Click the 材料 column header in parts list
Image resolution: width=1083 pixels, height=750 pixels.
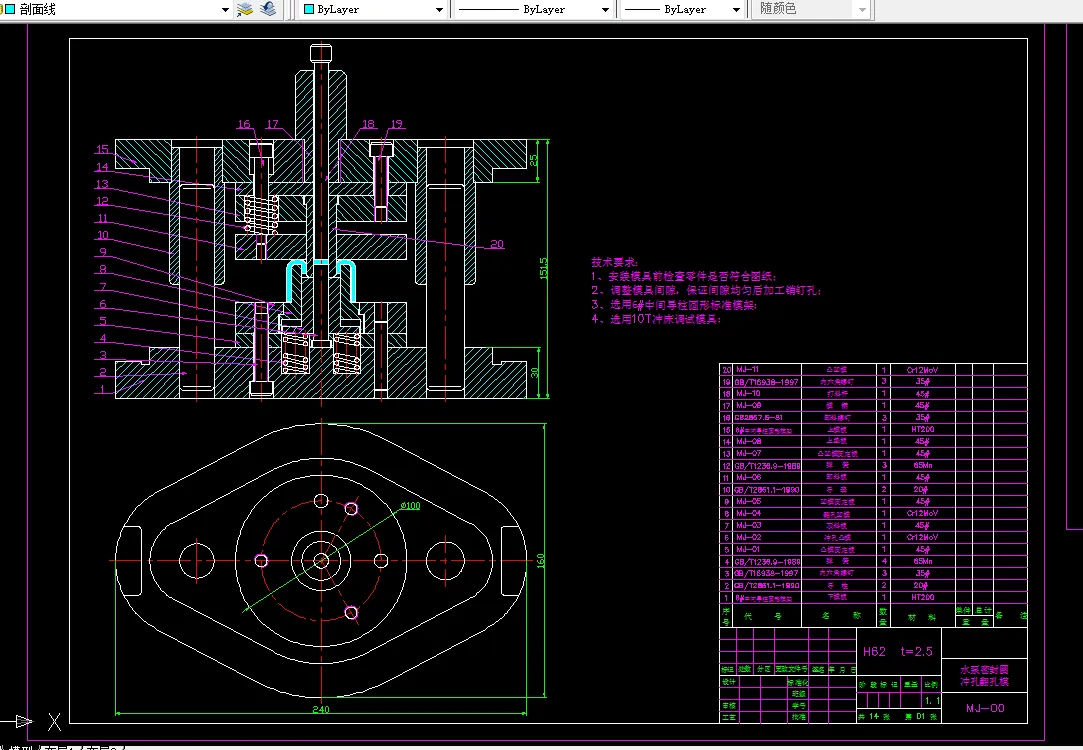[x=921, y=617]
